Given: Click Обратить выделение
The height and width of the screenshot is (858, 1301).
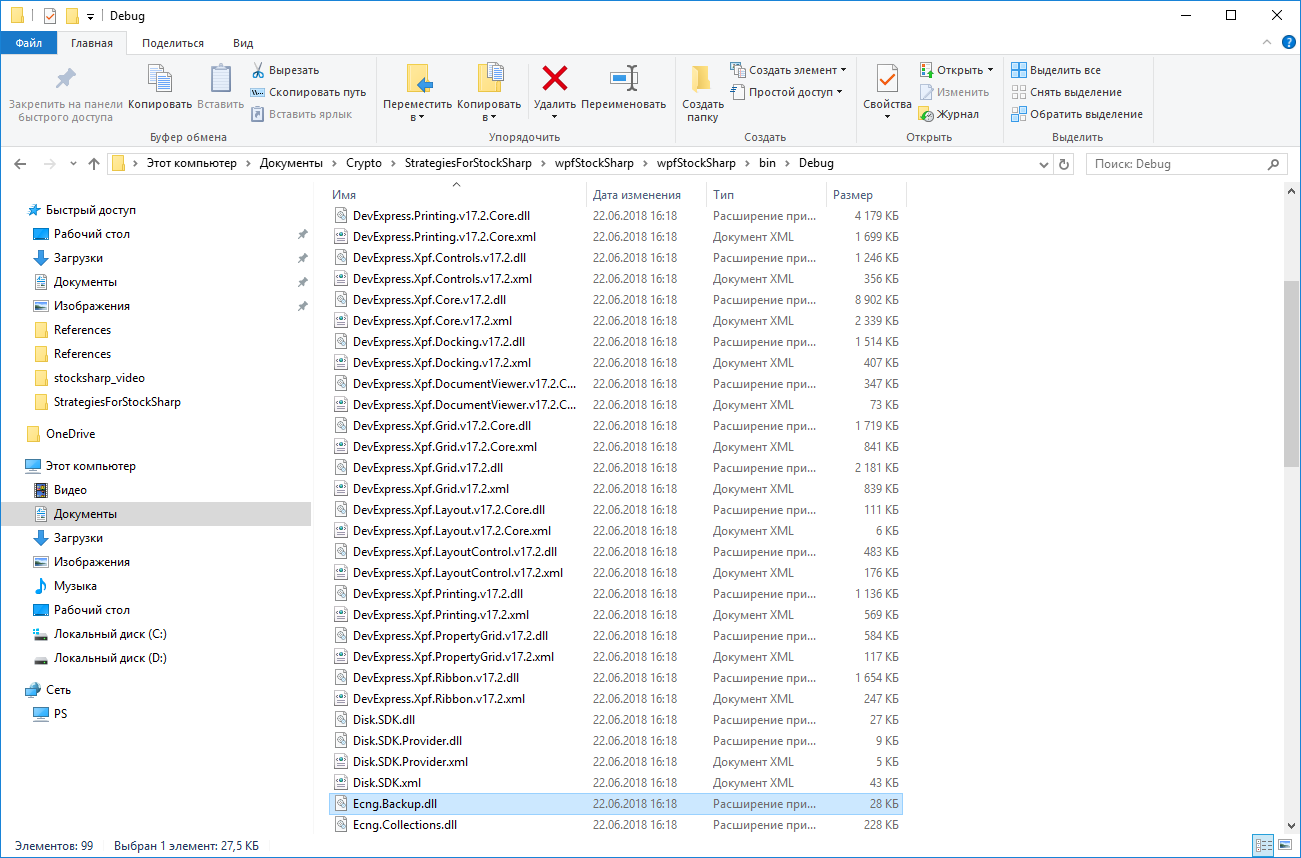Looking at the screenshot, I should (x=1077, y=114).
